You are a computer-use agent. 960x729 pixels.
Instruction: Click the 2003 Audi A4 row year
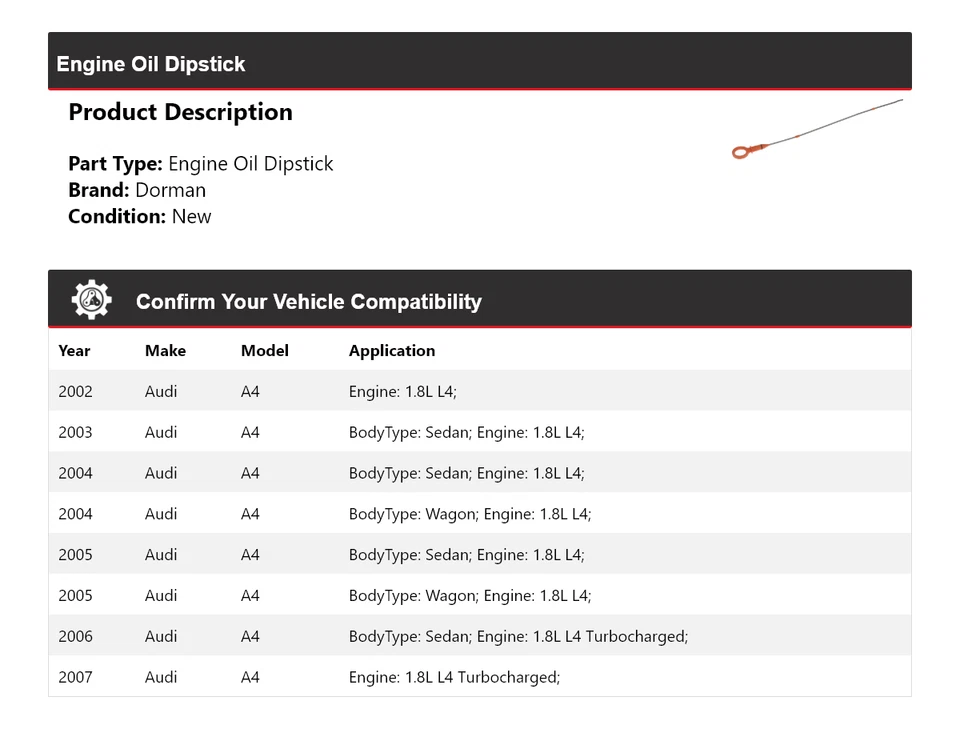click(75, 433)
